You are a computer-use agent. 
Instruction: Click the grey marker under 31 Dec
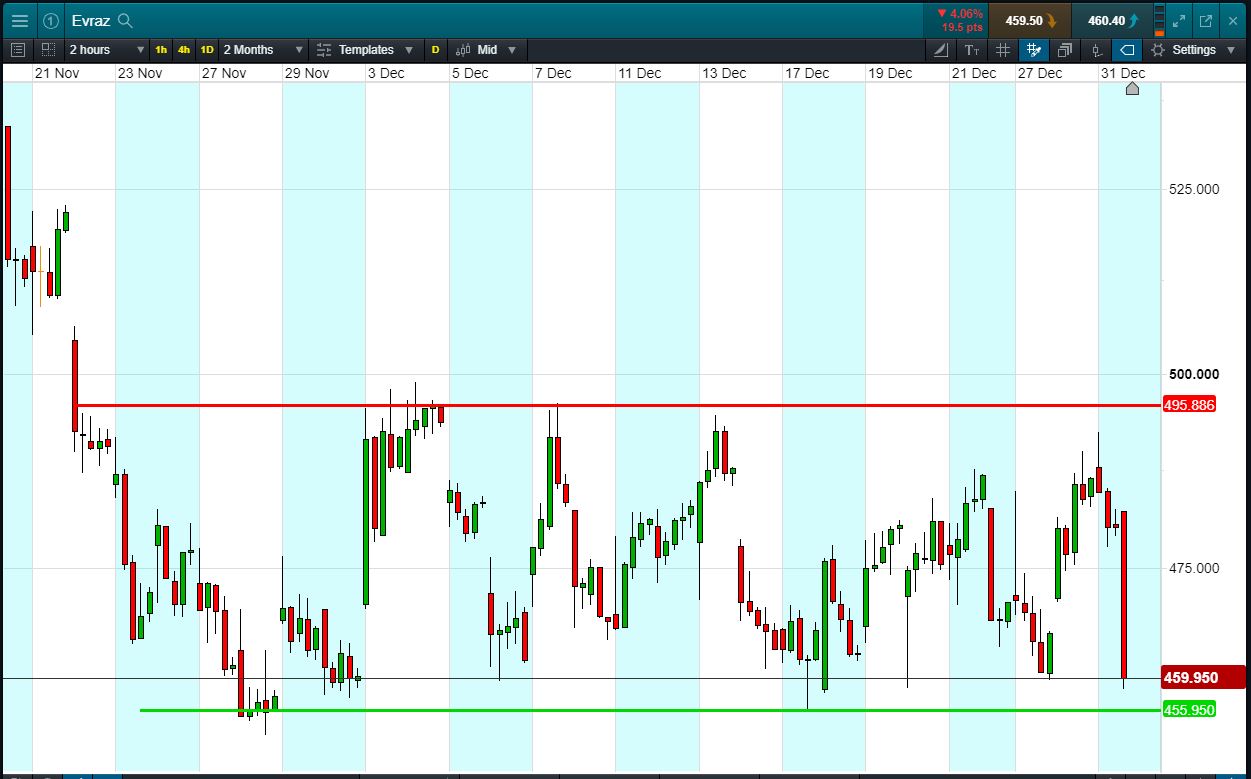pyautogui.click(x=1132, y=89)
